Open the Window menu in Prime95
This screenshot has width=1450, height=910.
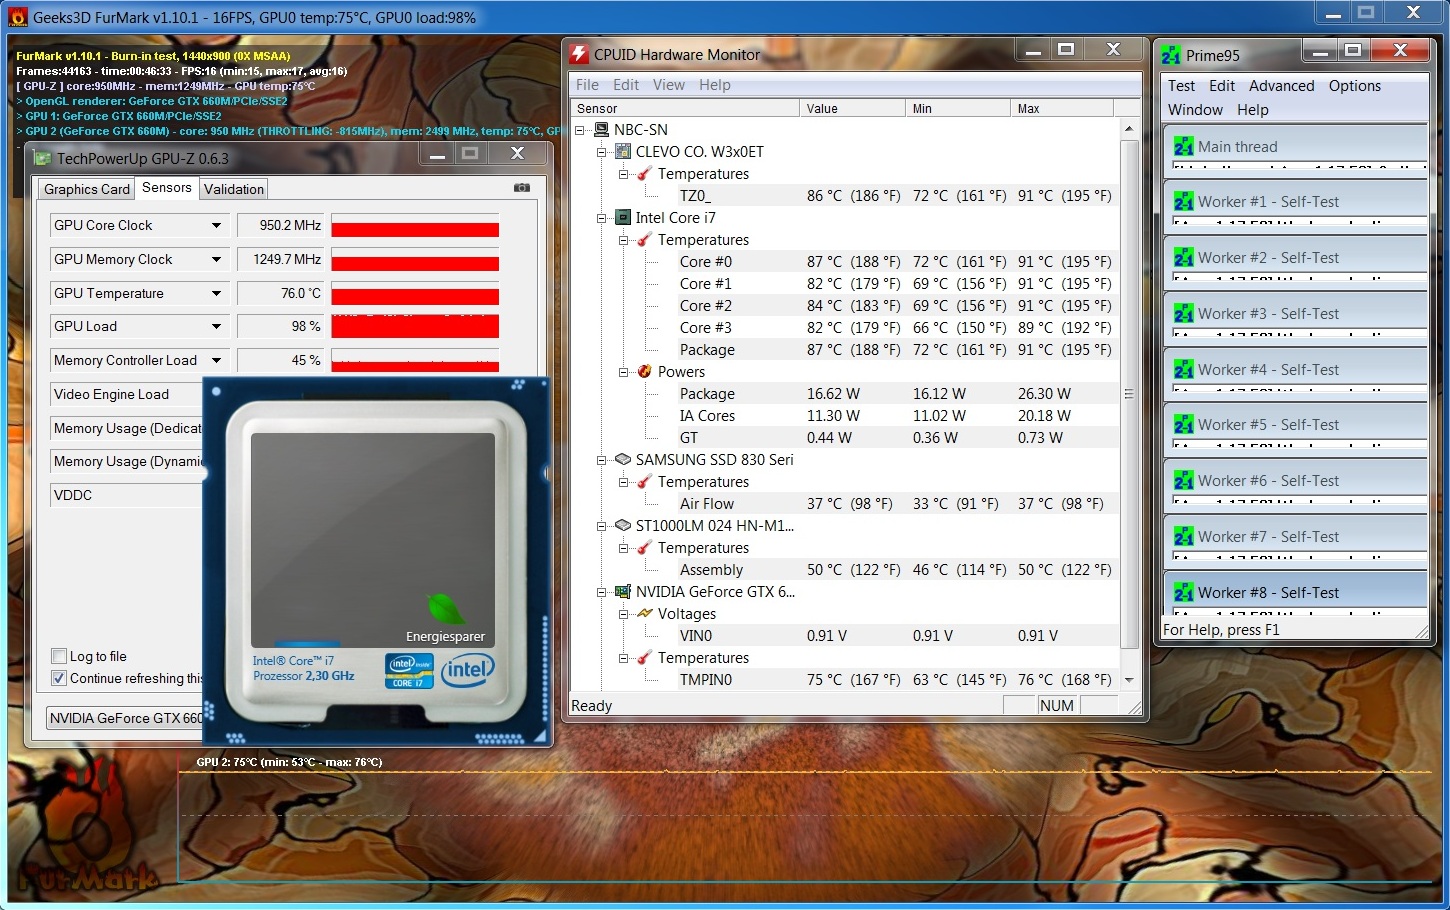point(1195,110)
